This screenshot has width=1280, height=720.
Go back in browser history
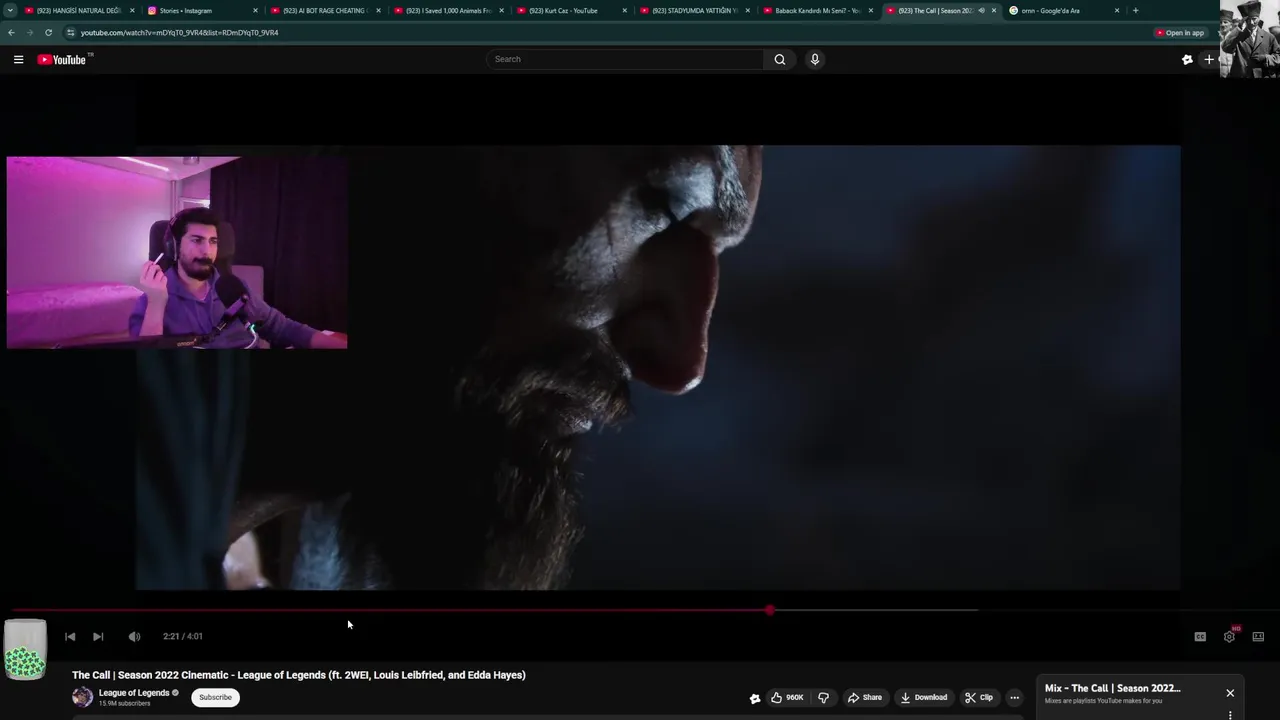pos(11,33)
